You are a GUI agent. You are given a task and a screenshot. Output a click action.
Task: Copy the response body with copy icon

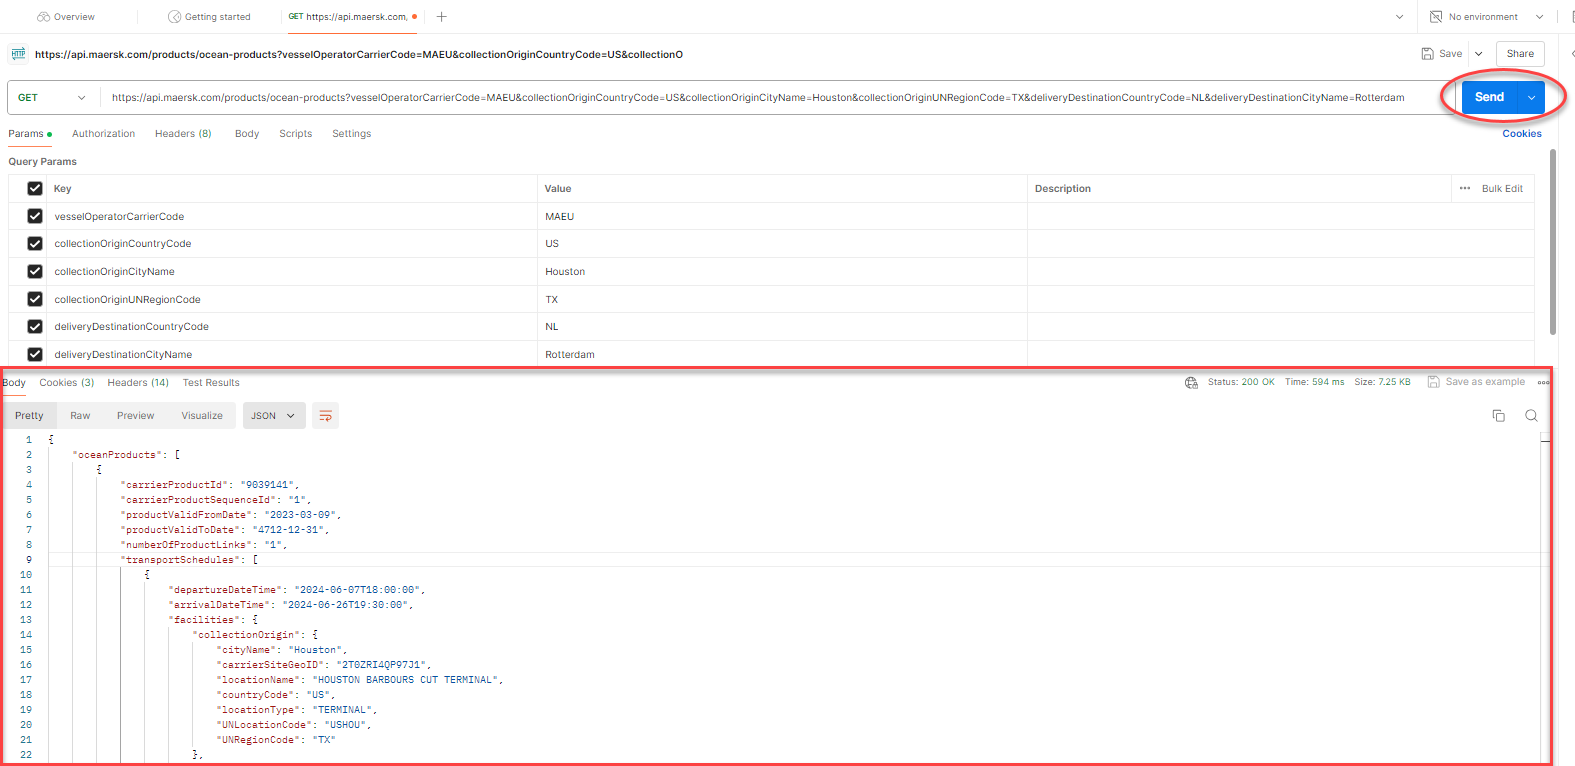[1498, 416]
